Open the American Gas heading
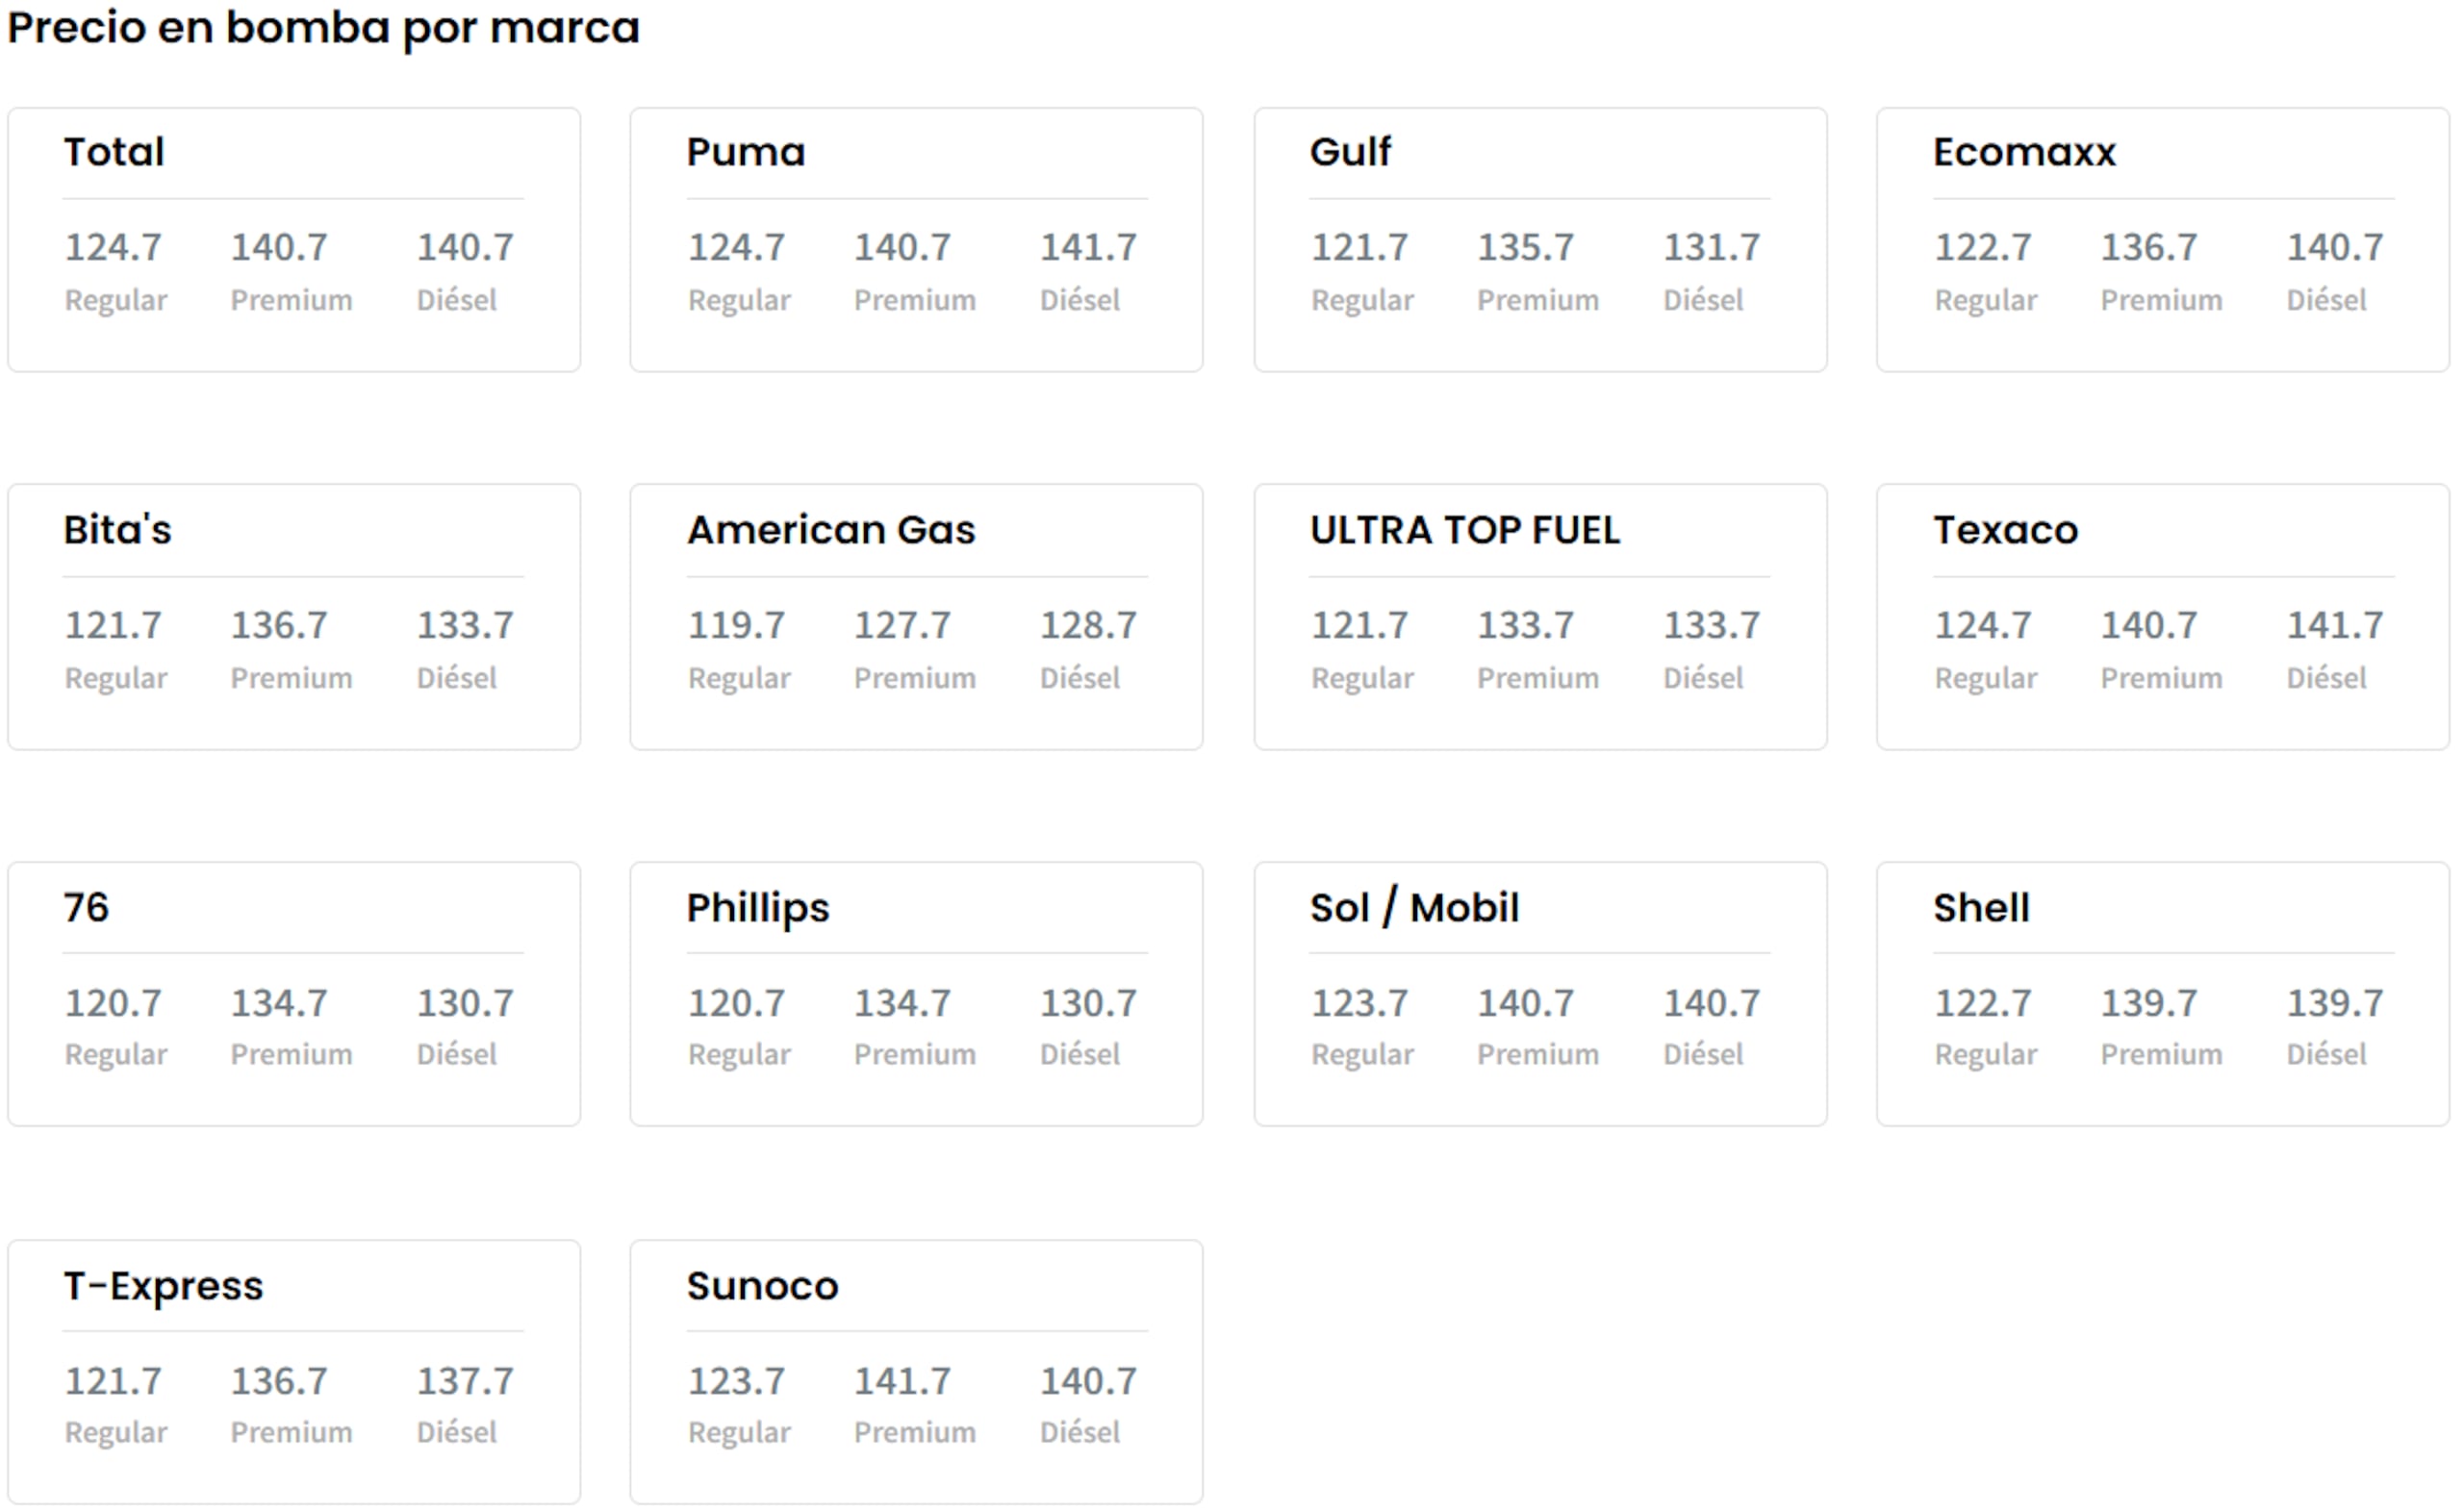Screen dimensions: 2463x1512 (x=831, y=530)
